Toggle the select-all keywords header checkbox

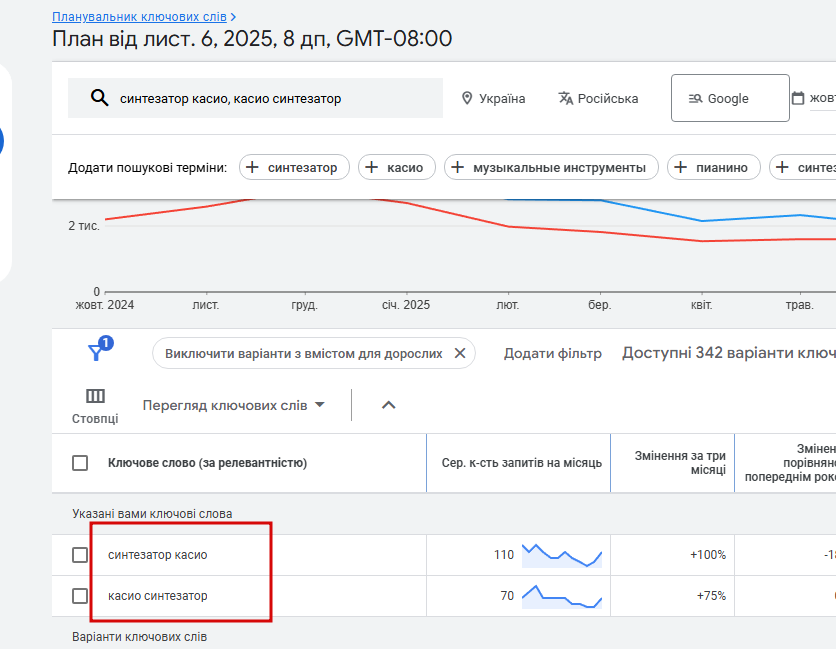pos(80,463)
